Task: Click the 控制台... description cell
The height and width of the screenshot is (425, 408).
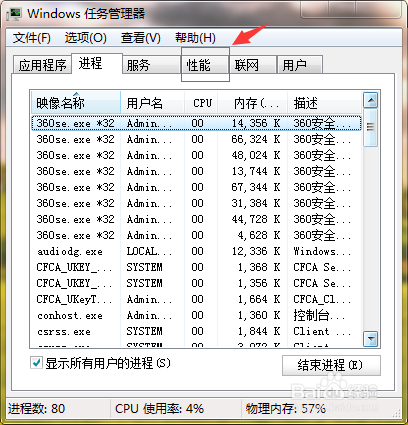Action: point(319,315)
